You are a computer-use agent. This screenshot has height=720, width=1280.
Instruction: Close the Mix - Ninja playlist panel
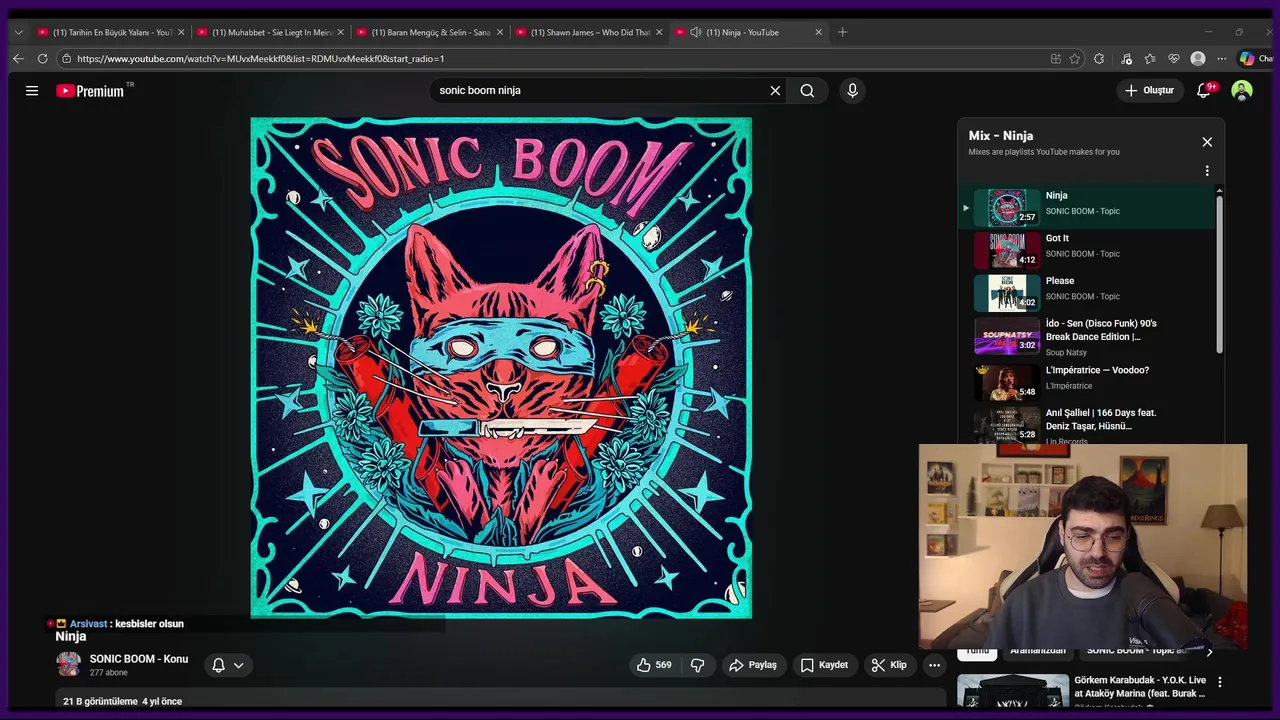[x=1207, y=142]
